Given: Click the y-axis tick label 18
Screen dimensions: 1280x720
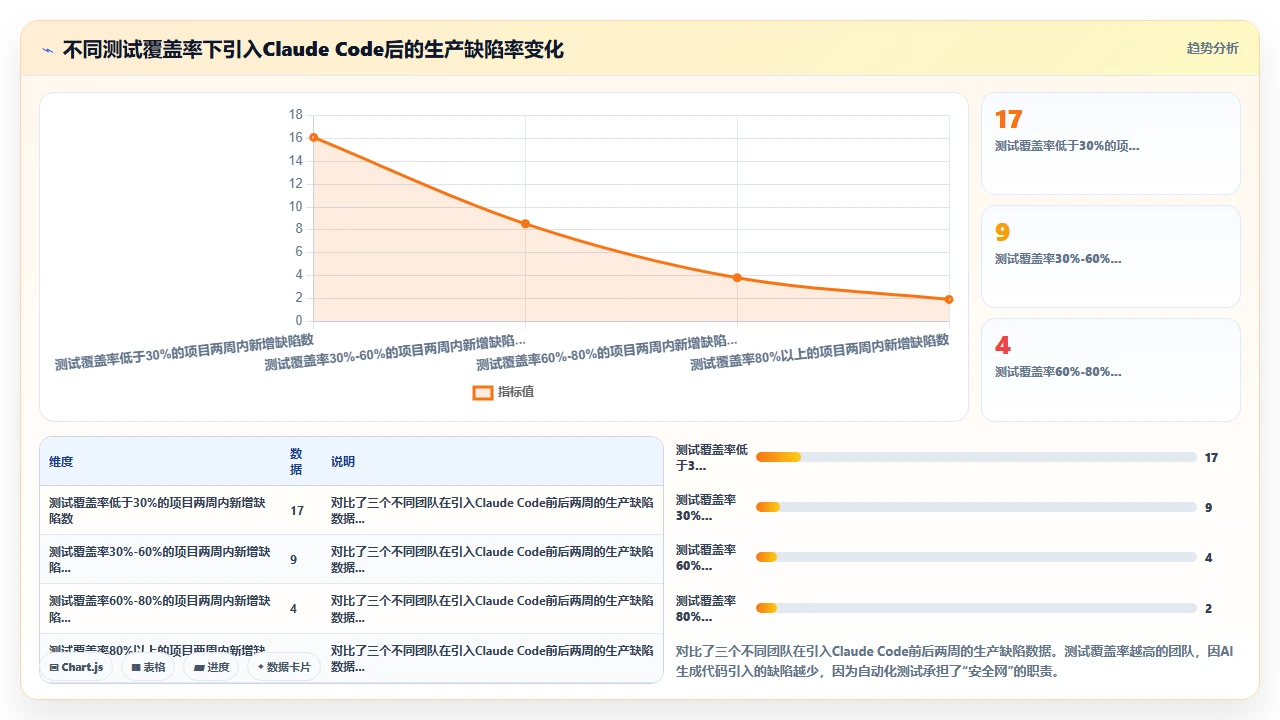Looking at the screenshot, I should [295, 115].
